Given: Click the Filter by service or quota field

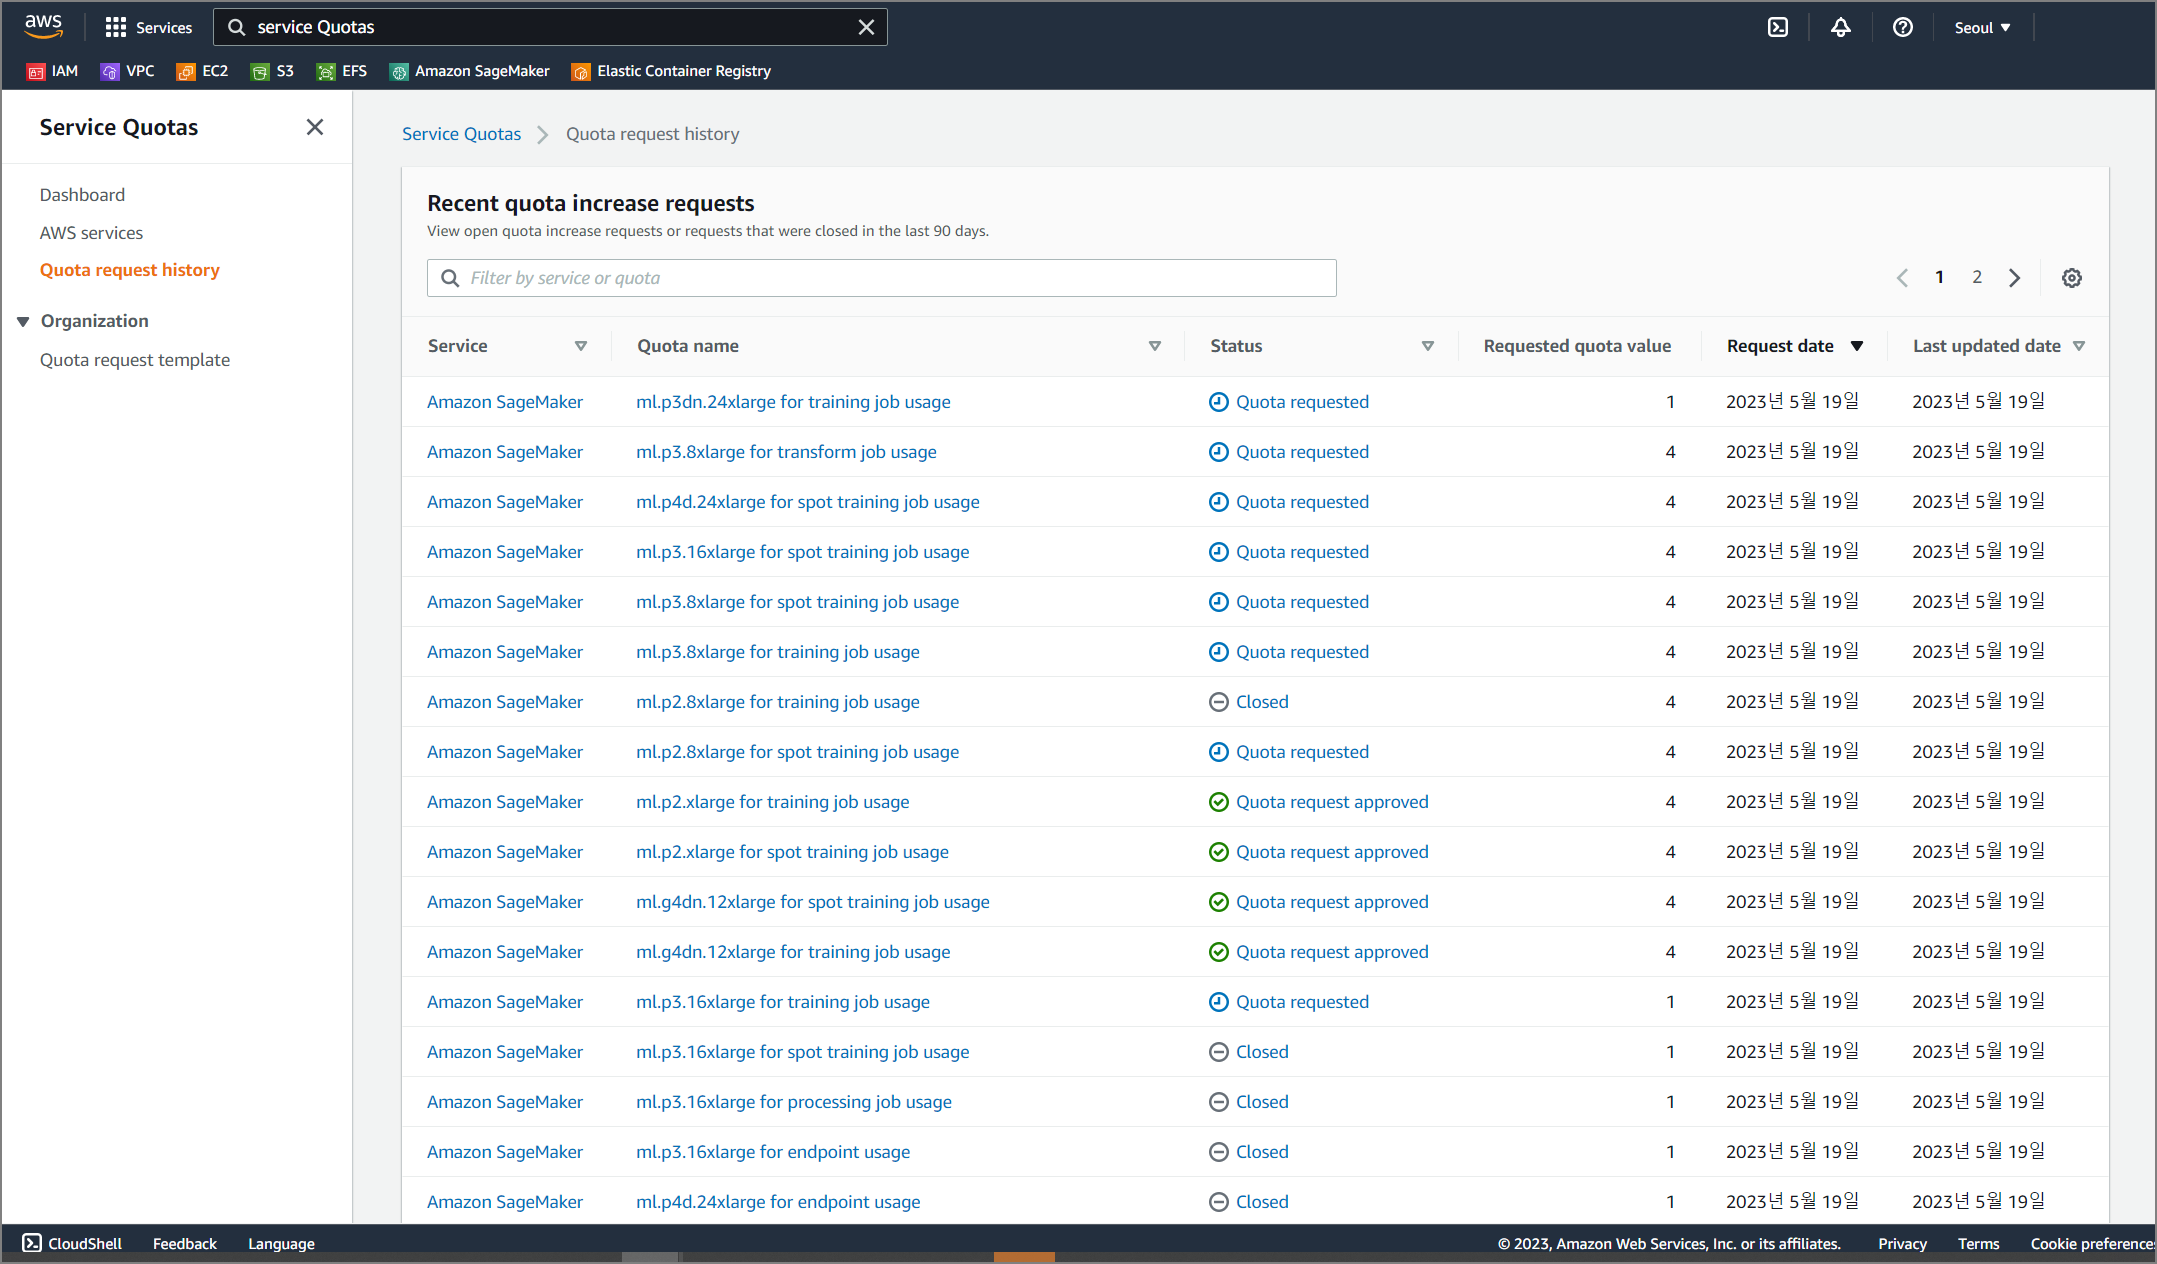Looking at the screenshot, I should click(881, 278).
